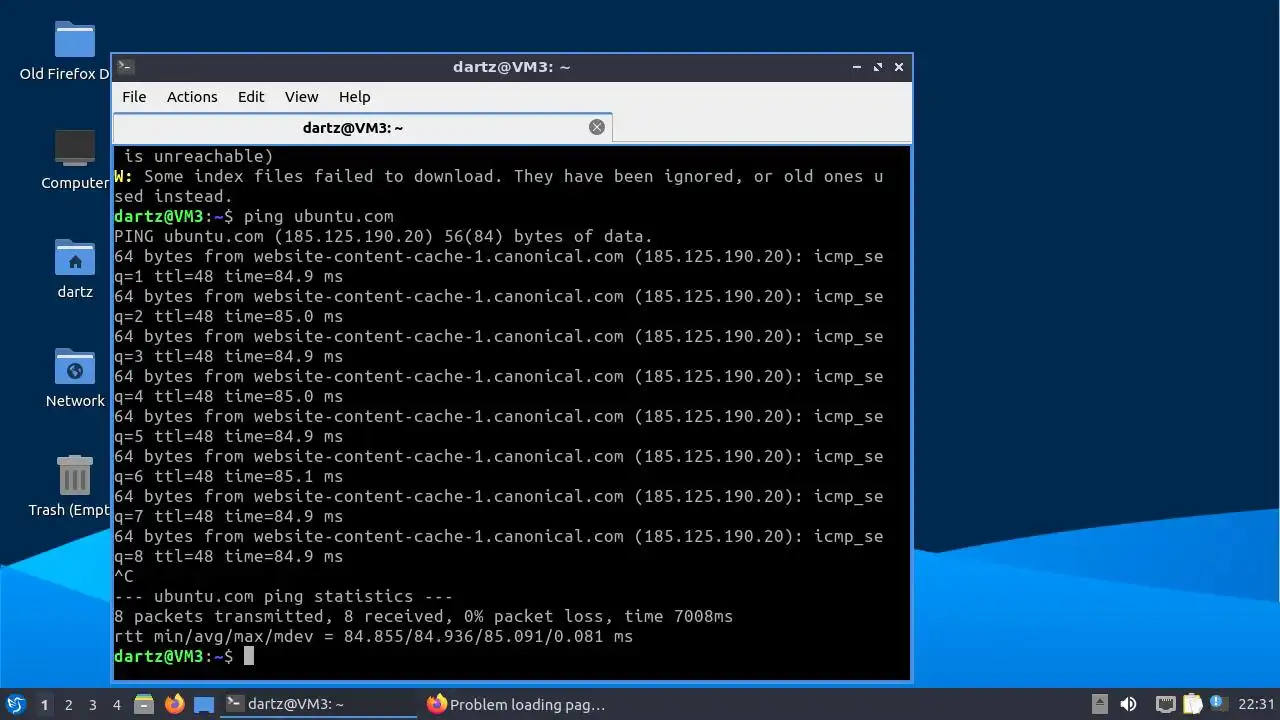Close the terminal window
The image size is (1280, 720).
tap(899, 67)
